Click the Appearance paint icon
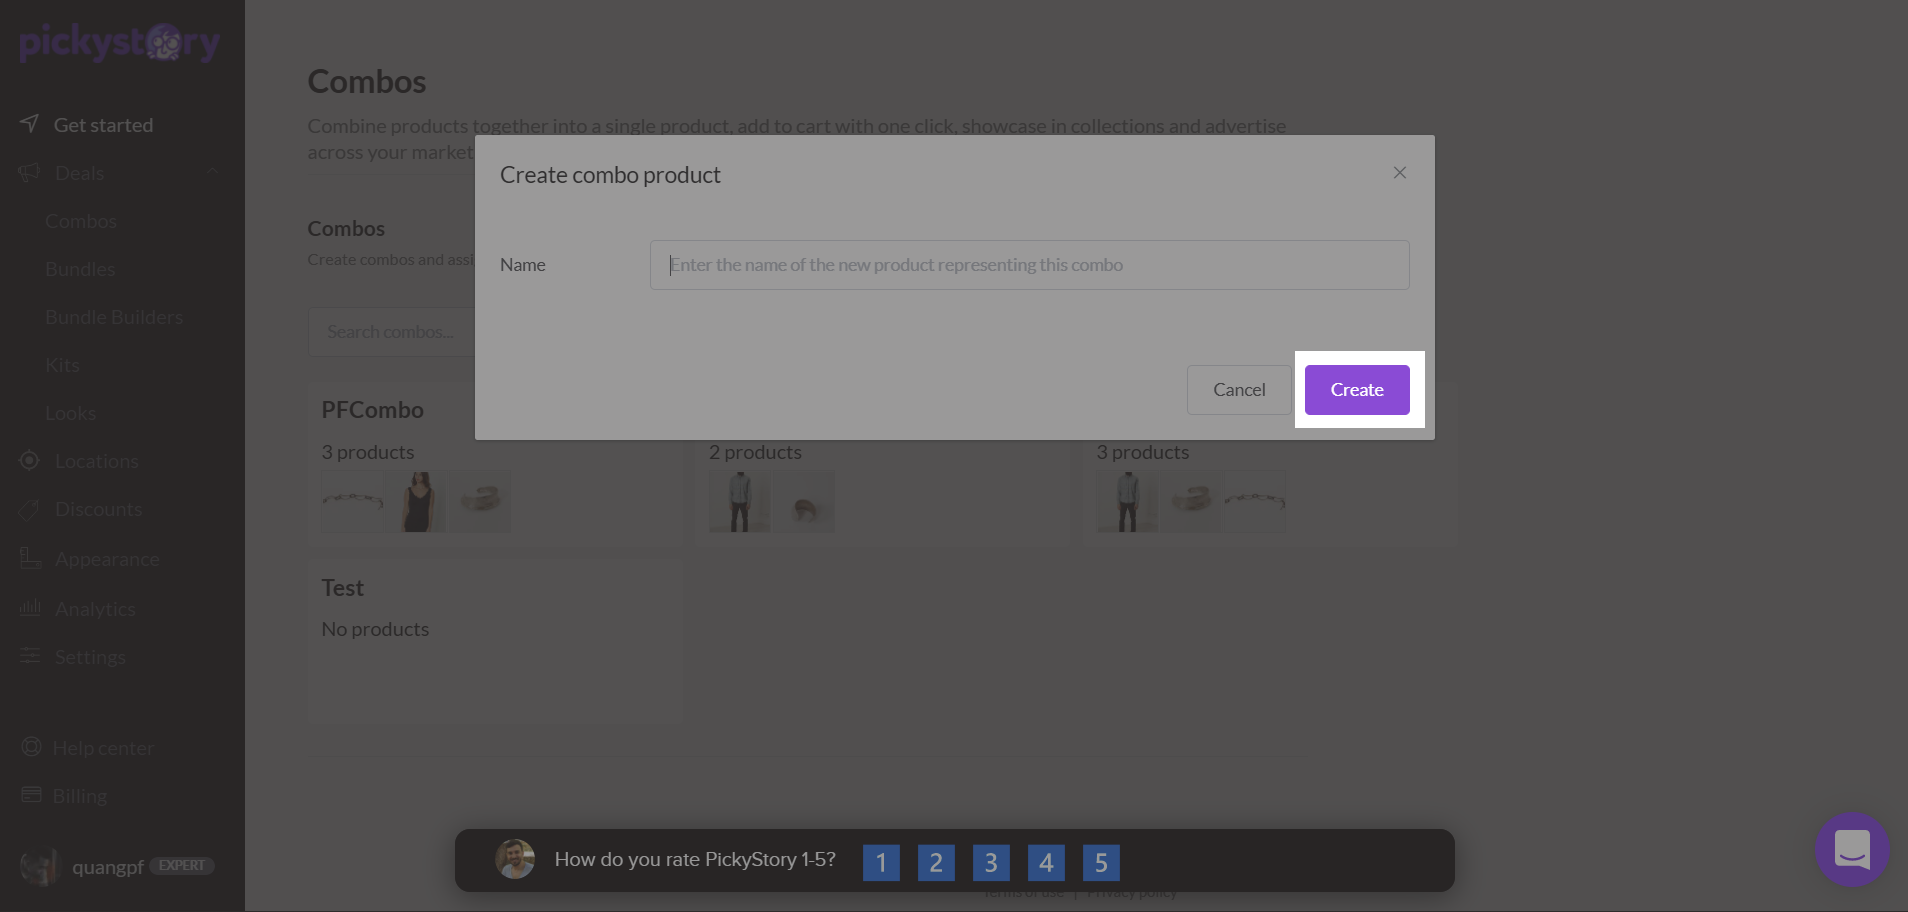Viewport: 1908px width, 912px height. tap(30, 558)
